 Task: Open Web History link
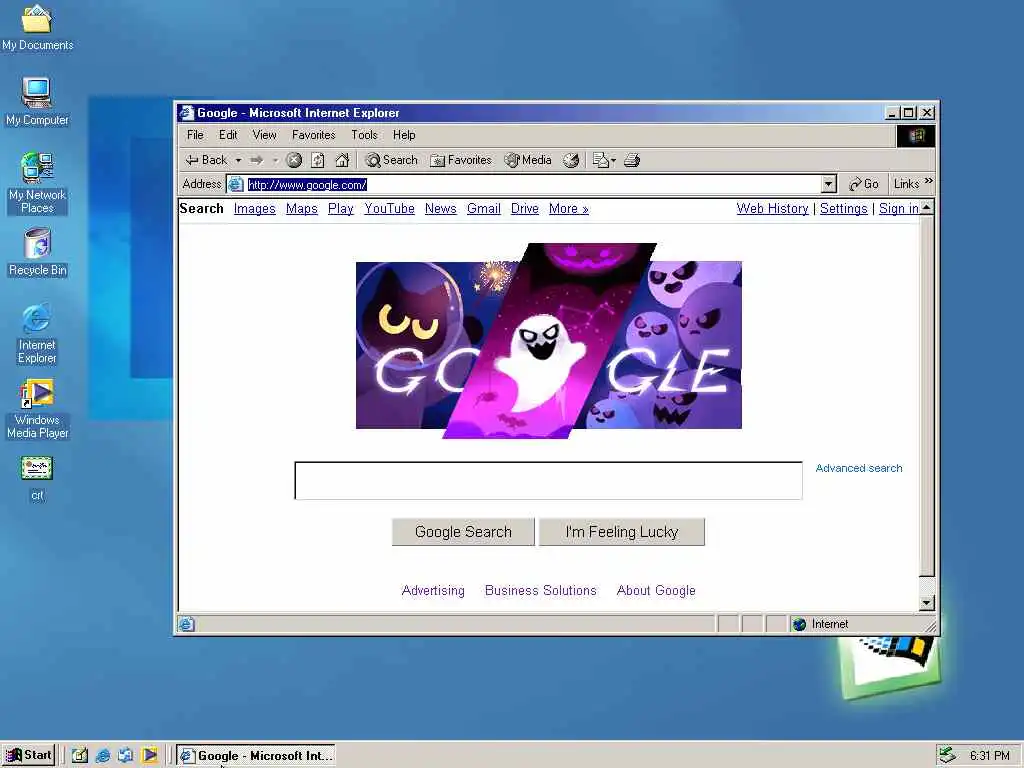click(773, 208)
